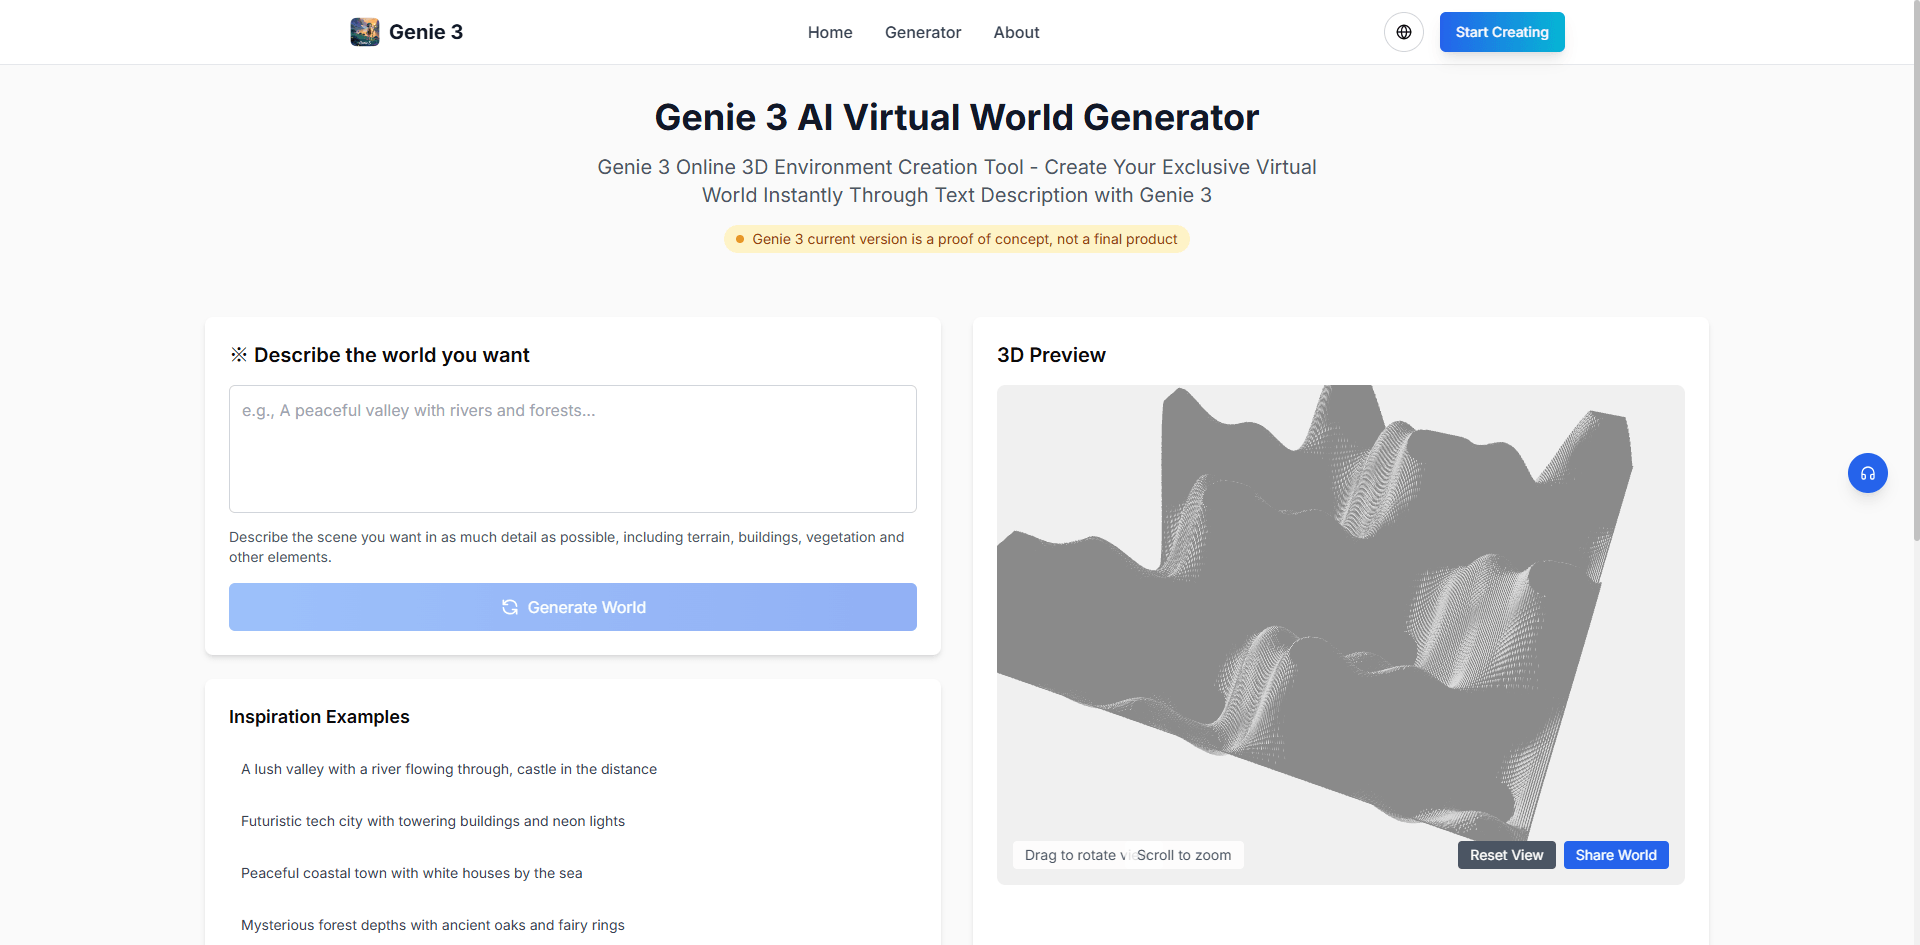The width and height of the screenshot is (1920, 945).
Task: Click the Genie 3 brand name text
Action: (x=425, y=32)
